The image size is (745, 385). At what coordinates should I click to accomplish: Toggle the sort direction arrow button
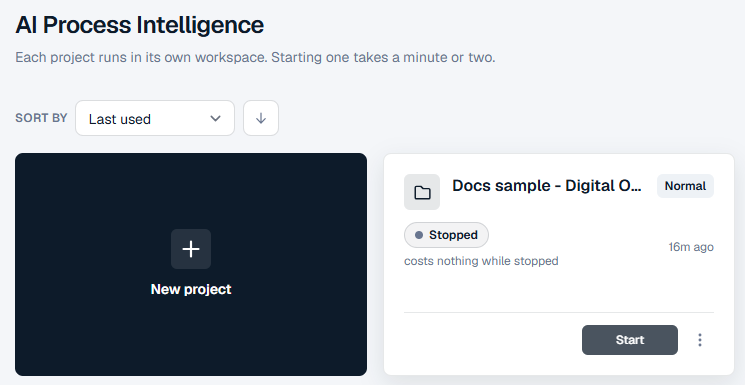click(x=261, y=118)
